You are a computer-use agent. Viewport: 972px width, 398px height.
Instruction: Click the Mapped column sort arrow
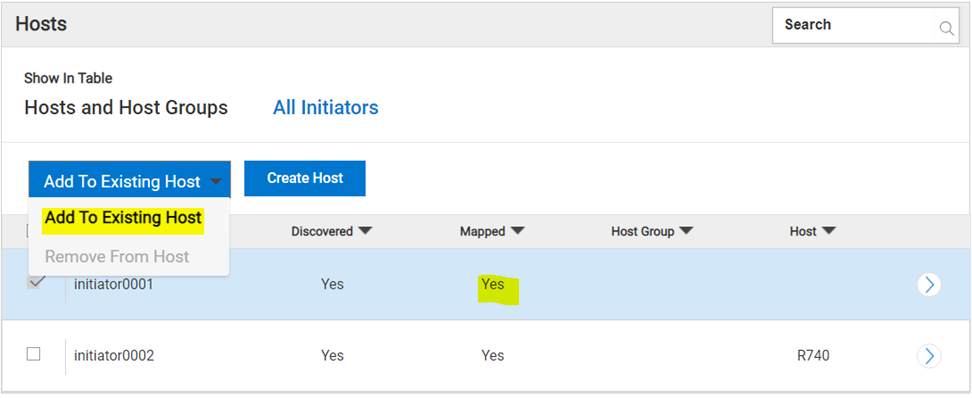517,231
